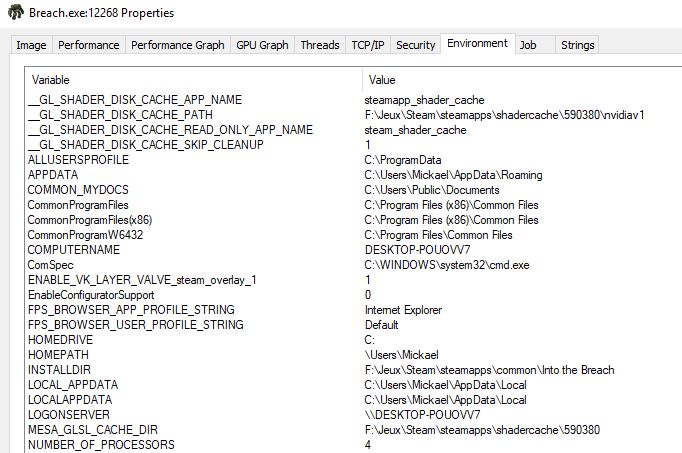This screenshot has width=682, height=453.
Task: Click the processor count value 4
Action: click(368, 445)
